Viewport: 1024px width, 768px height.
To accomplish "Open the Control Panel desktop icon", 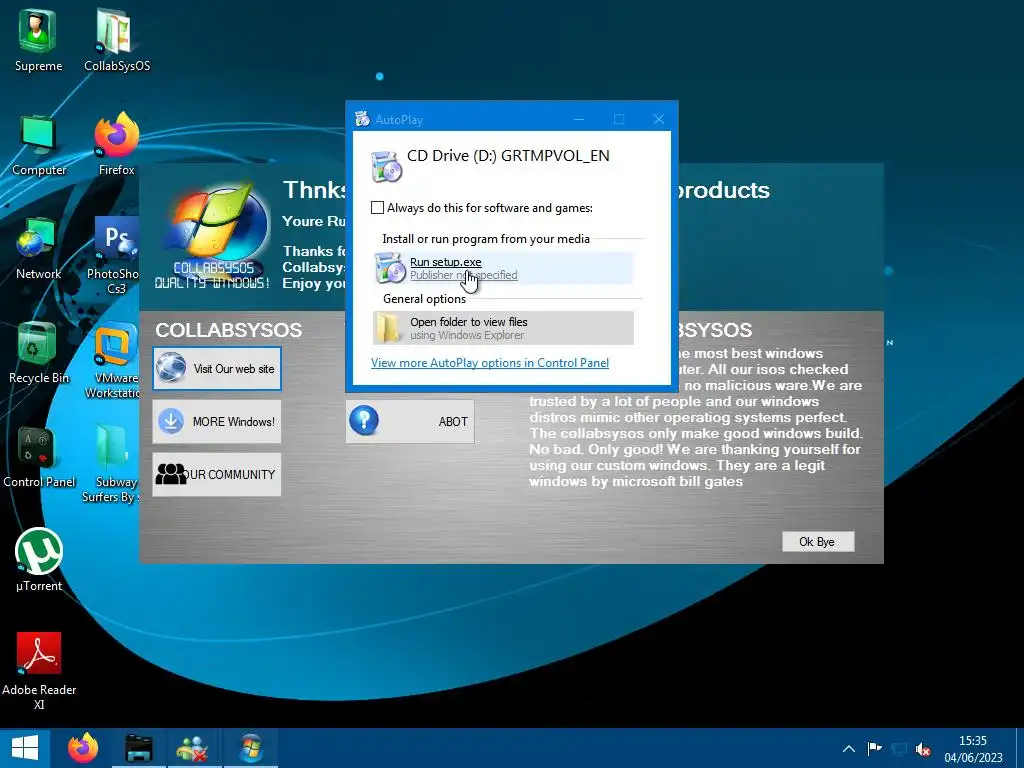I will tap(39, 457).
